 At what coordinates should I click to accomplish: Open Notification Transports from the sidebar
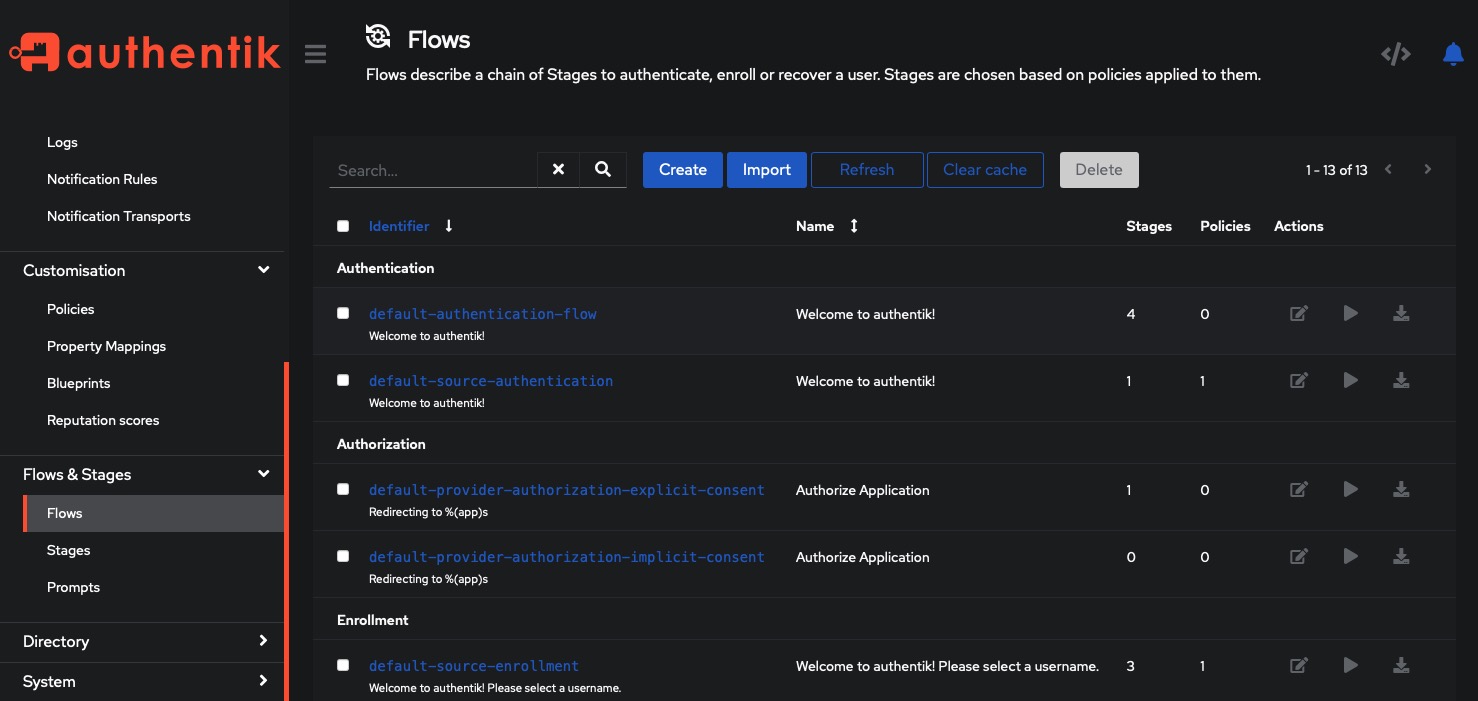[119, 216]
